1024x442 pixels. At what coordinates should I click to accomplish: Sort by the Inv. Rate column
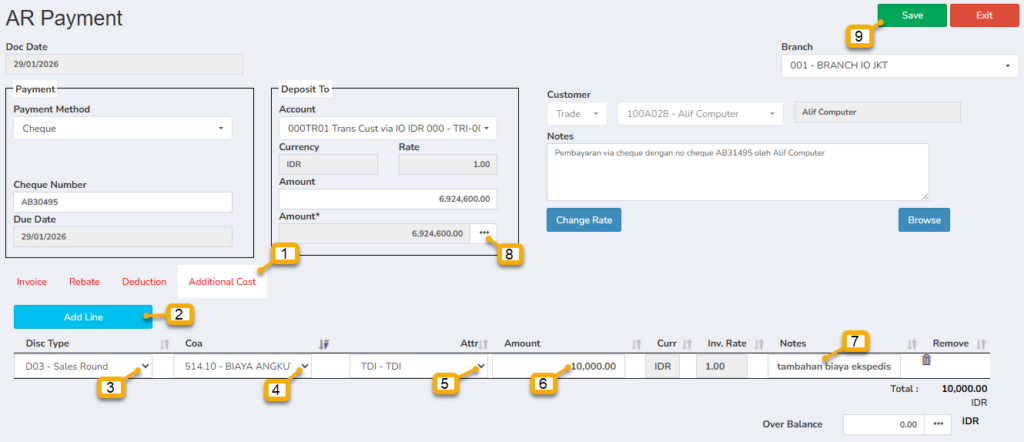pyautogui.click(x=757, y=343)
